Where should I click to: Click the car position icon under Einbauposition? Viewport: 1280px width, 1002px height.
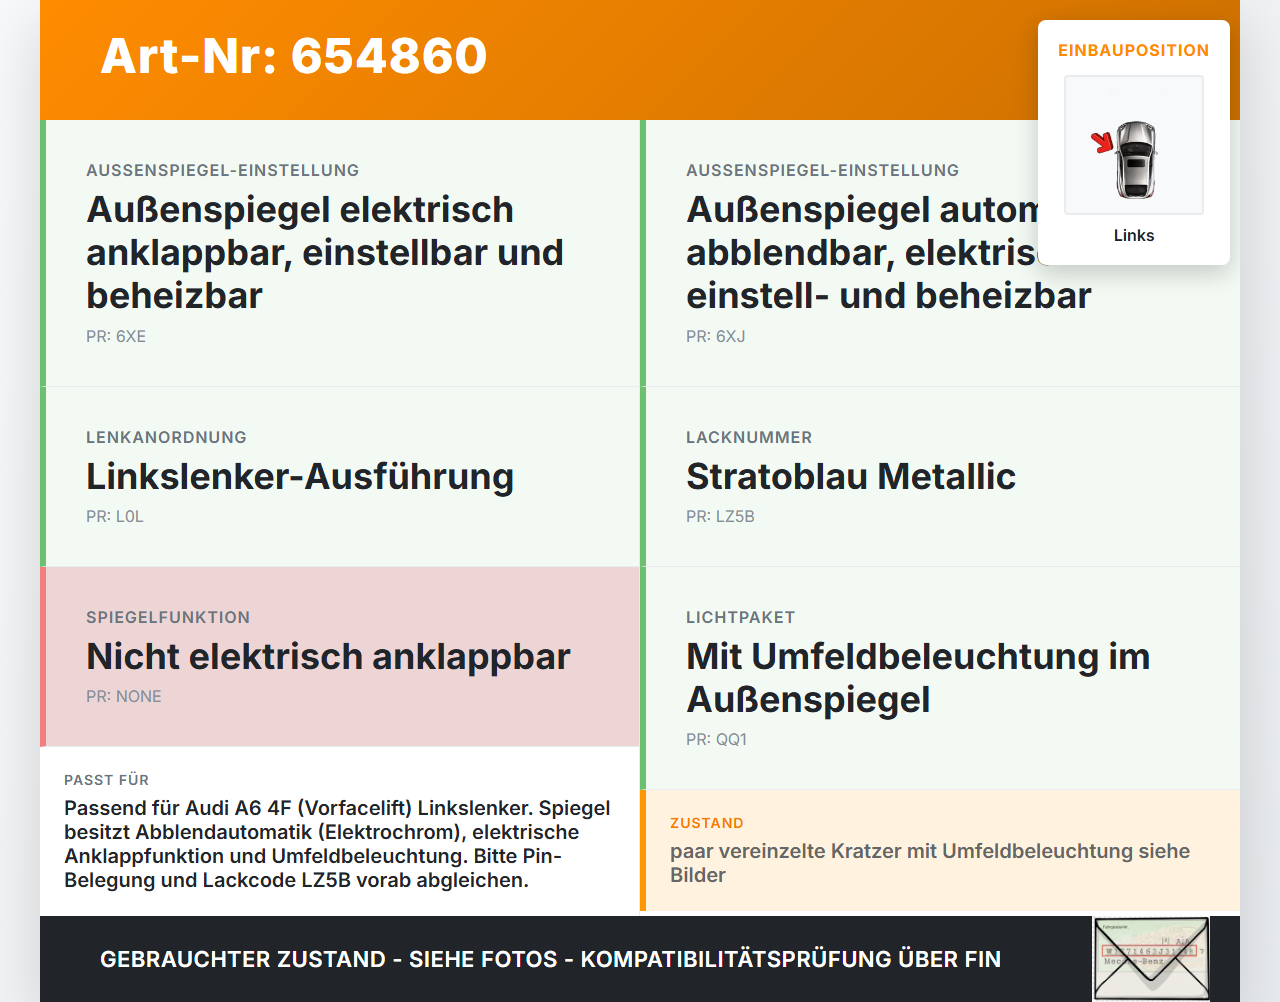point(1134,146)
